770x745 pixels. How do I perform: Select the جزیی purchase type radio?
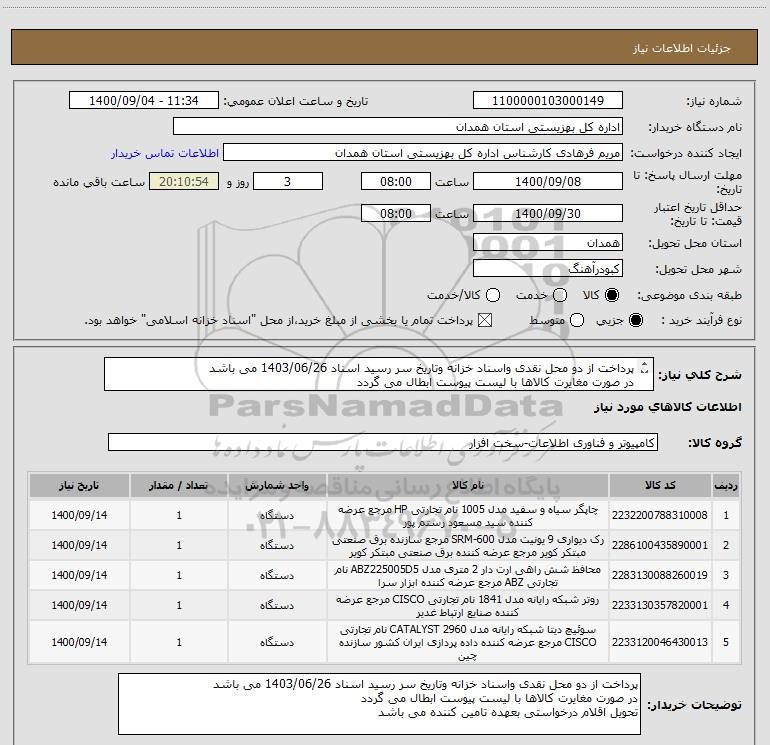[635, 320]
